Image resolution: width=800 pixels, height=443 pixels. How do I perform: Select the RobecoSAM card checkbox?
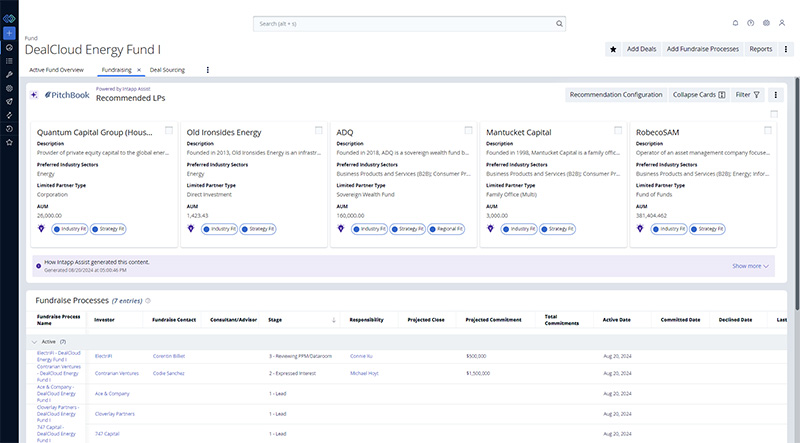point(768,130)
